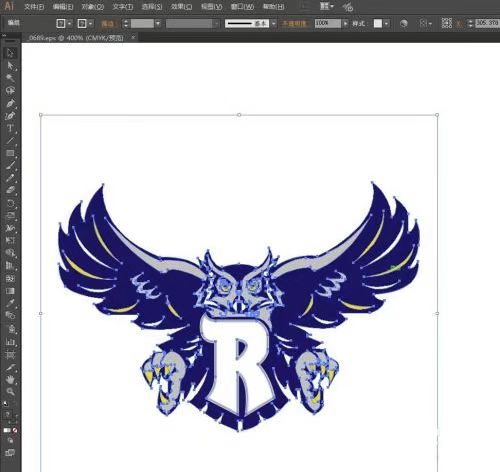Open the 文字(T) menu
The image size is (500, 472).
coord(123,7)
